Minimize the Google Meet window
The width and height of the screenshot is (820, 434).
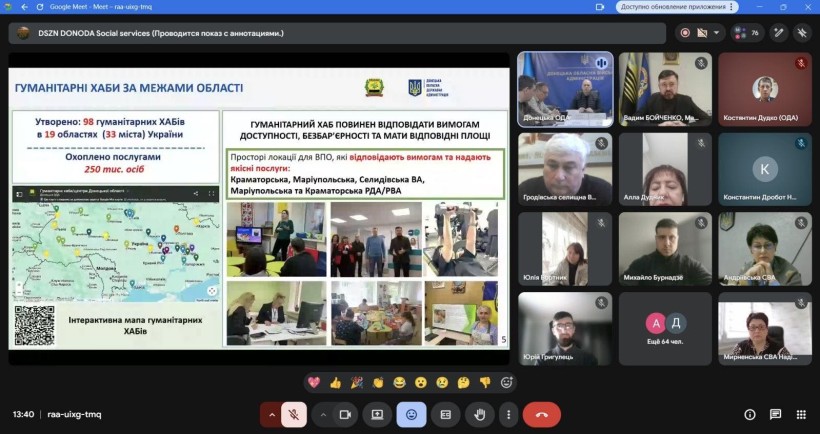[760, 7]
